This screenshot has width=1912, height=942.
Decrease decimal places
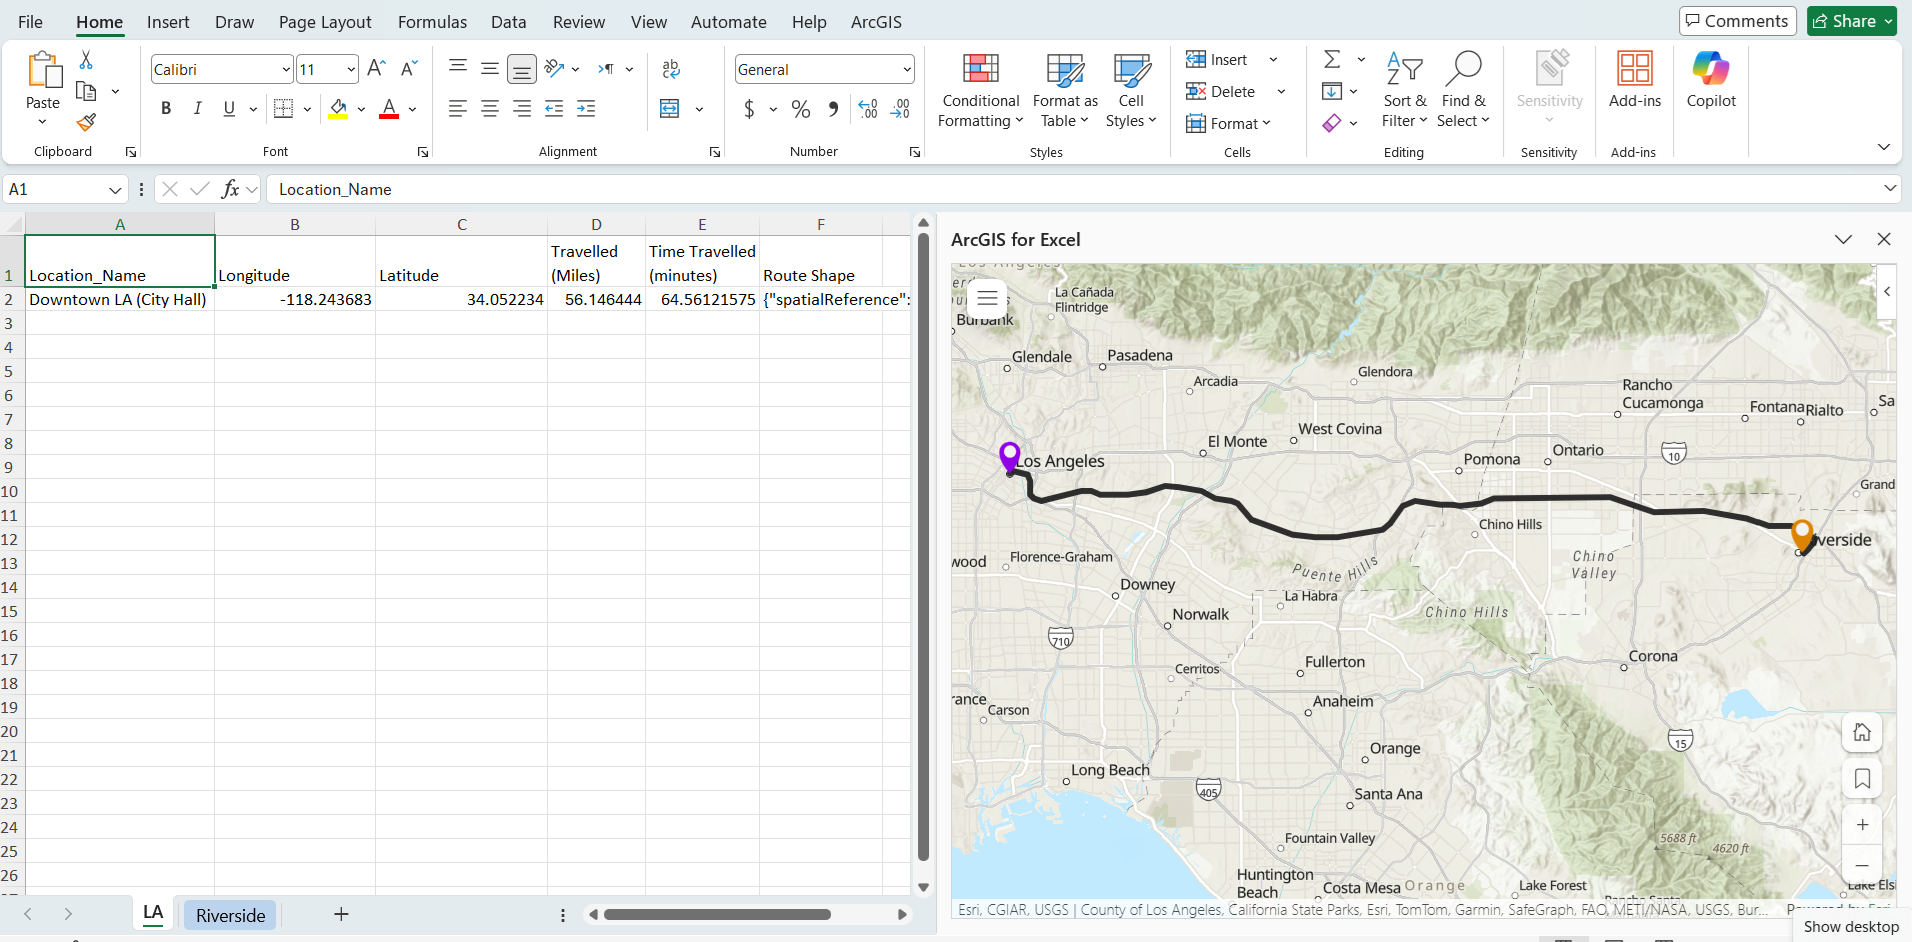click(900, 109)
